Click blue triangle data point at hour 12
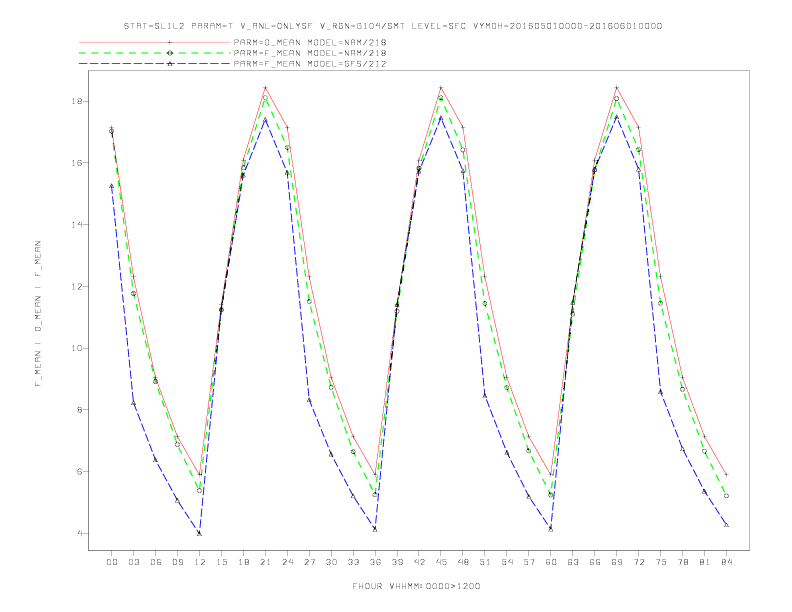This screenshot has height=612, width=792. (x=200, y=533)
